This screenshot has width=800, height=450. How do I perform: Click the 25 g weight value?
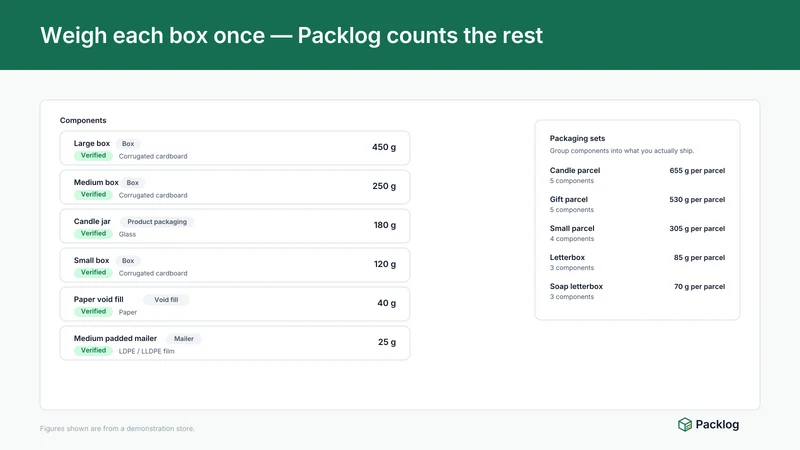387,342
